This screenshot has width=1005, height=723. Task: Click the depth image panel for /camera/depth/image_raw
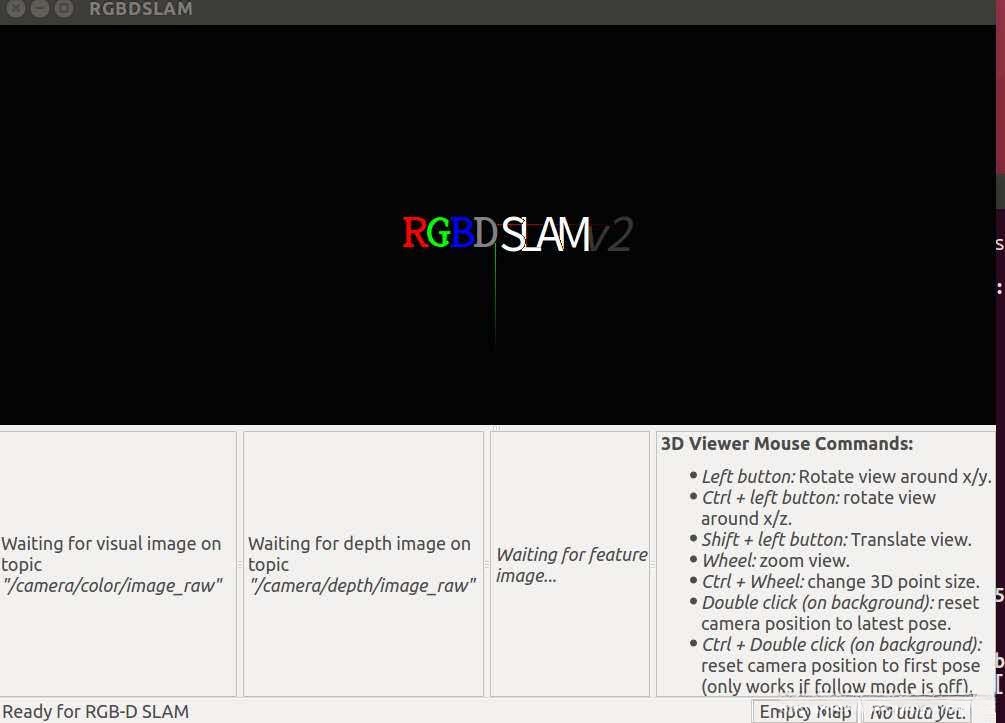coord(363,563)
